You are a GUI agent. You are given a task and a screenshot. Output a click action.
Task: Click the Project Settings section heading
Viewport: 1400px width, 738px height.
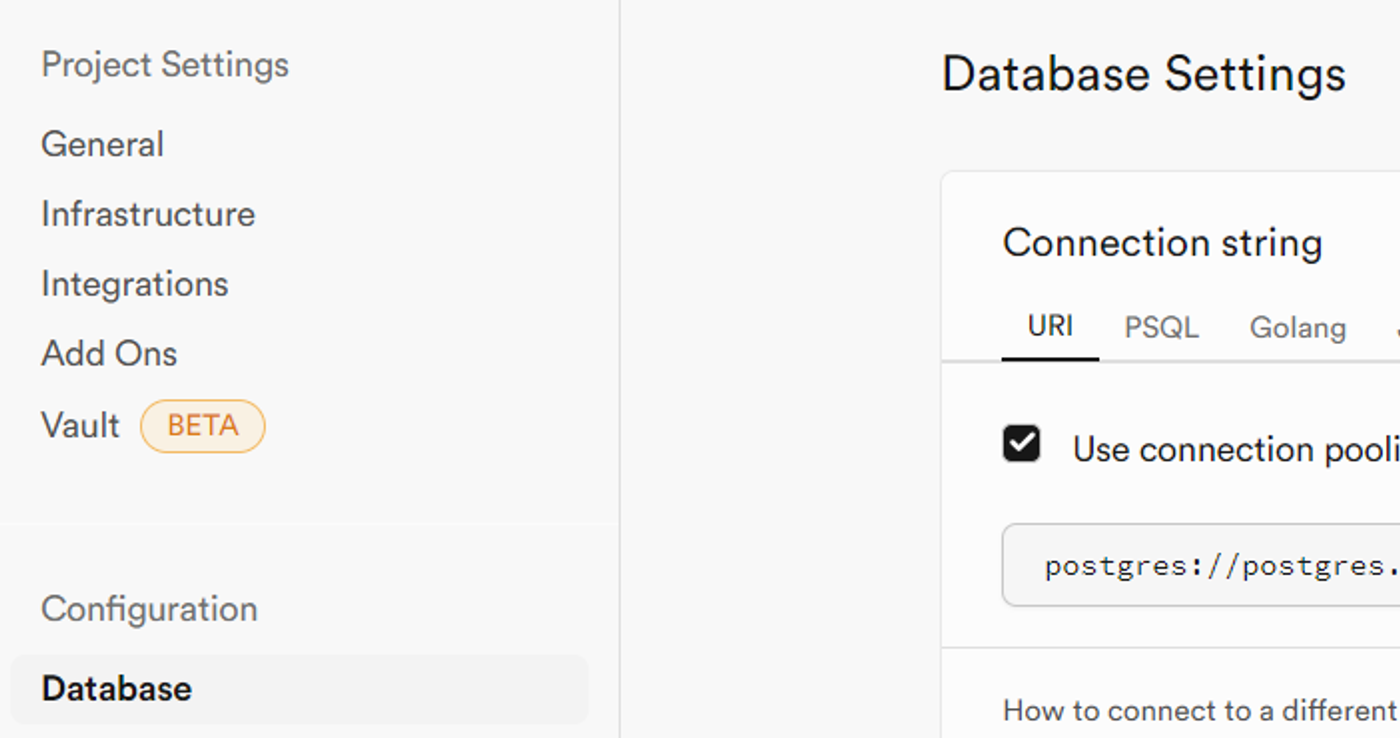(165, 65)
